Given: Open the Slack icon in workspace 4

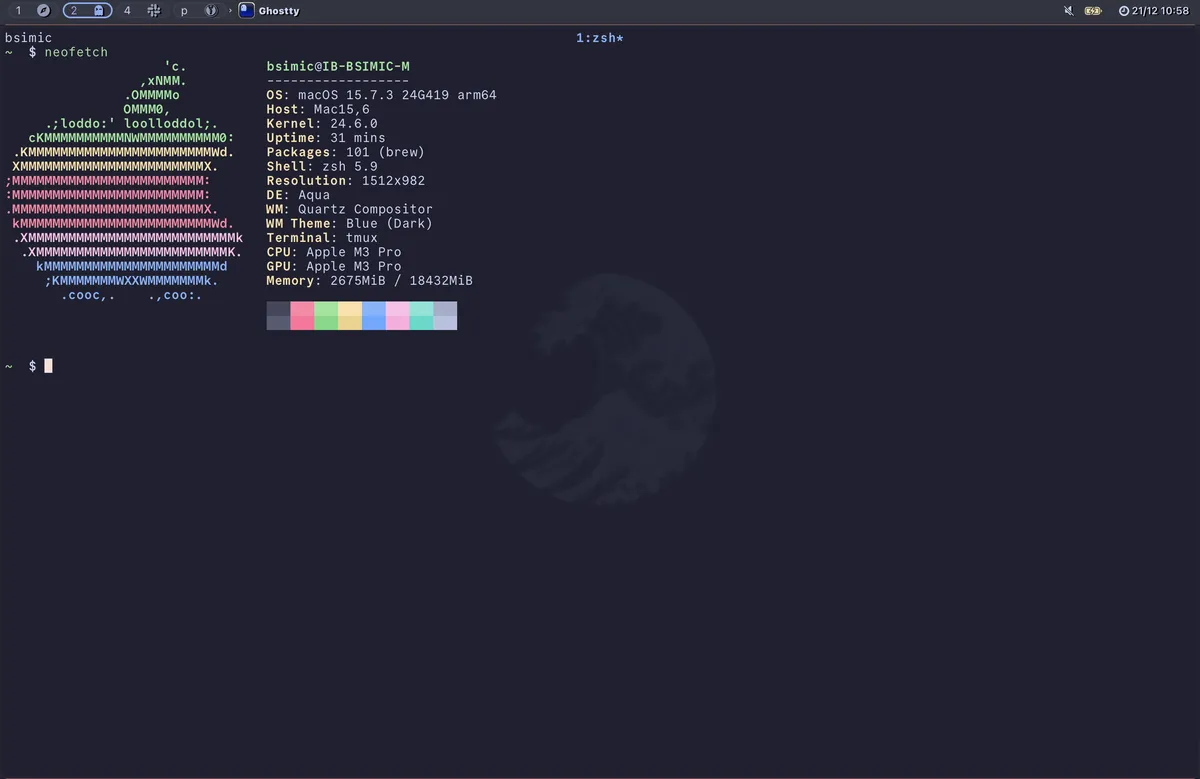Looking at the screenshot, I should 154,10.
